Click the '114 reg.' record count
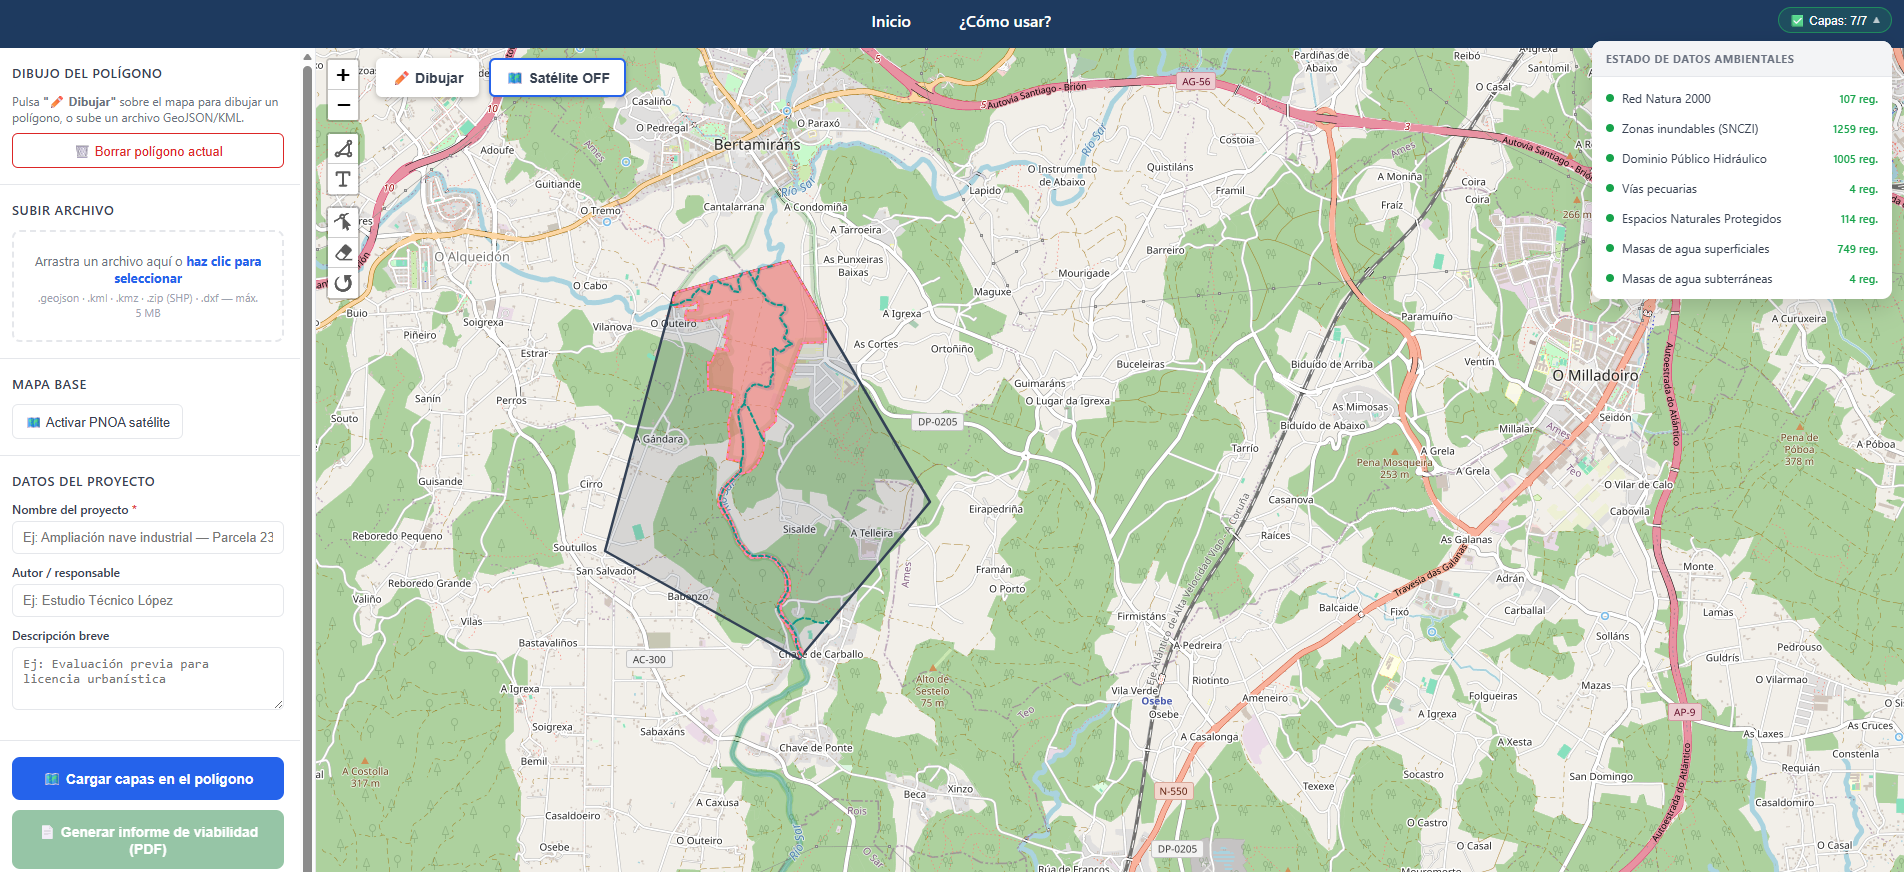1904x872 pixels. coord(1859,219)
